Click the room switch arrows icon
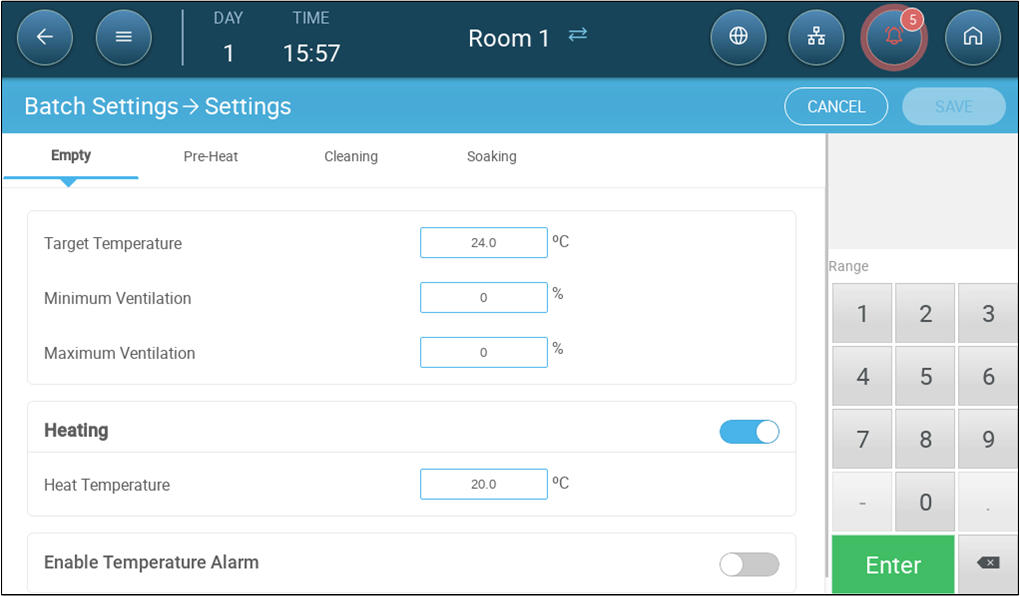This screenshot has height=596, width=1020. 578,35
